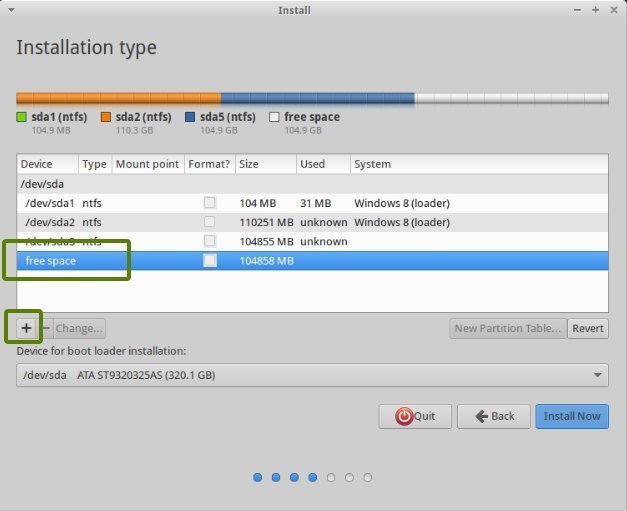The width and height of the screenshot is (627, 511).
Task: Click 110251 MB size cell
Action: (x=267, y=222)
